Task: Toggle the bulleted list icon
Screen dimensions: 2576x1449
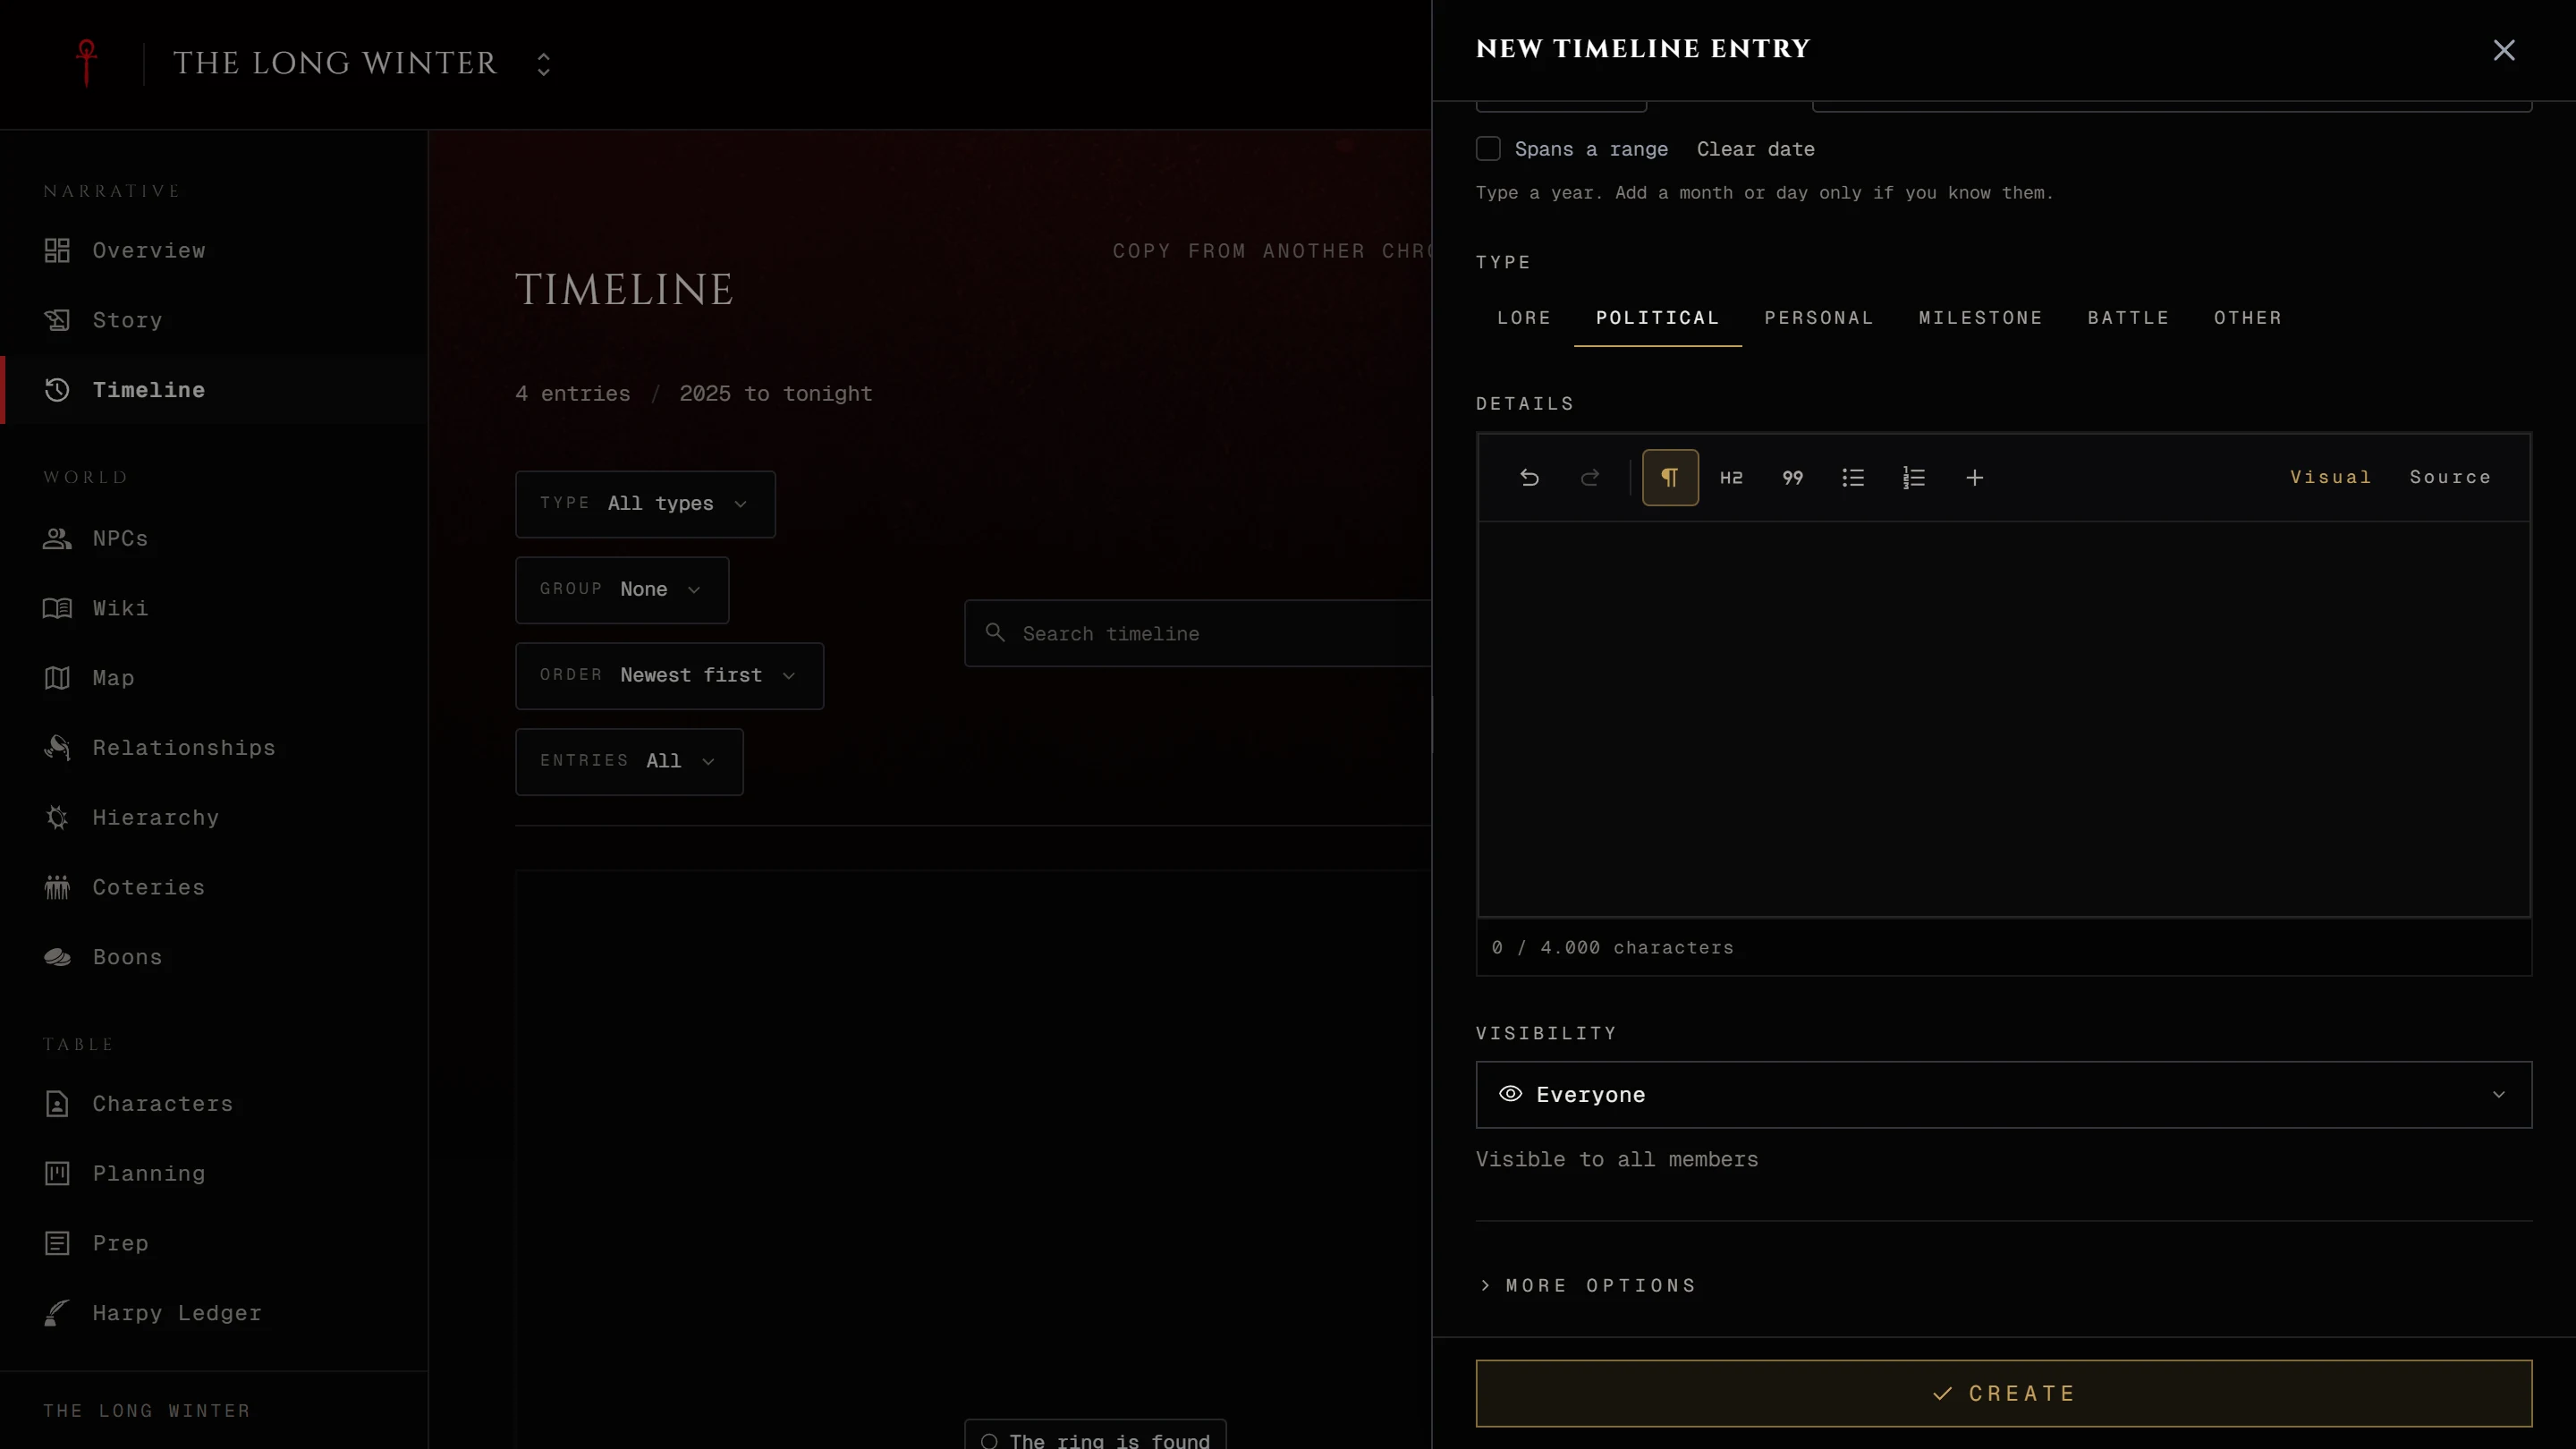Action: click(1853, 478)
